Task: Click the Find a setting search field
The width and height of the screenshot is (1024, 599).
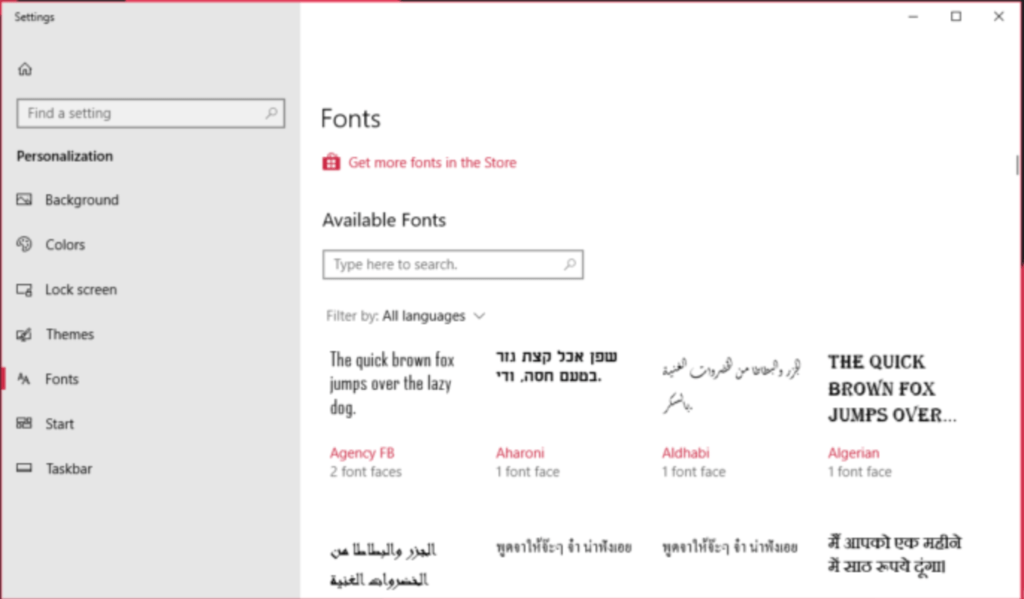Action: [151, 113]
